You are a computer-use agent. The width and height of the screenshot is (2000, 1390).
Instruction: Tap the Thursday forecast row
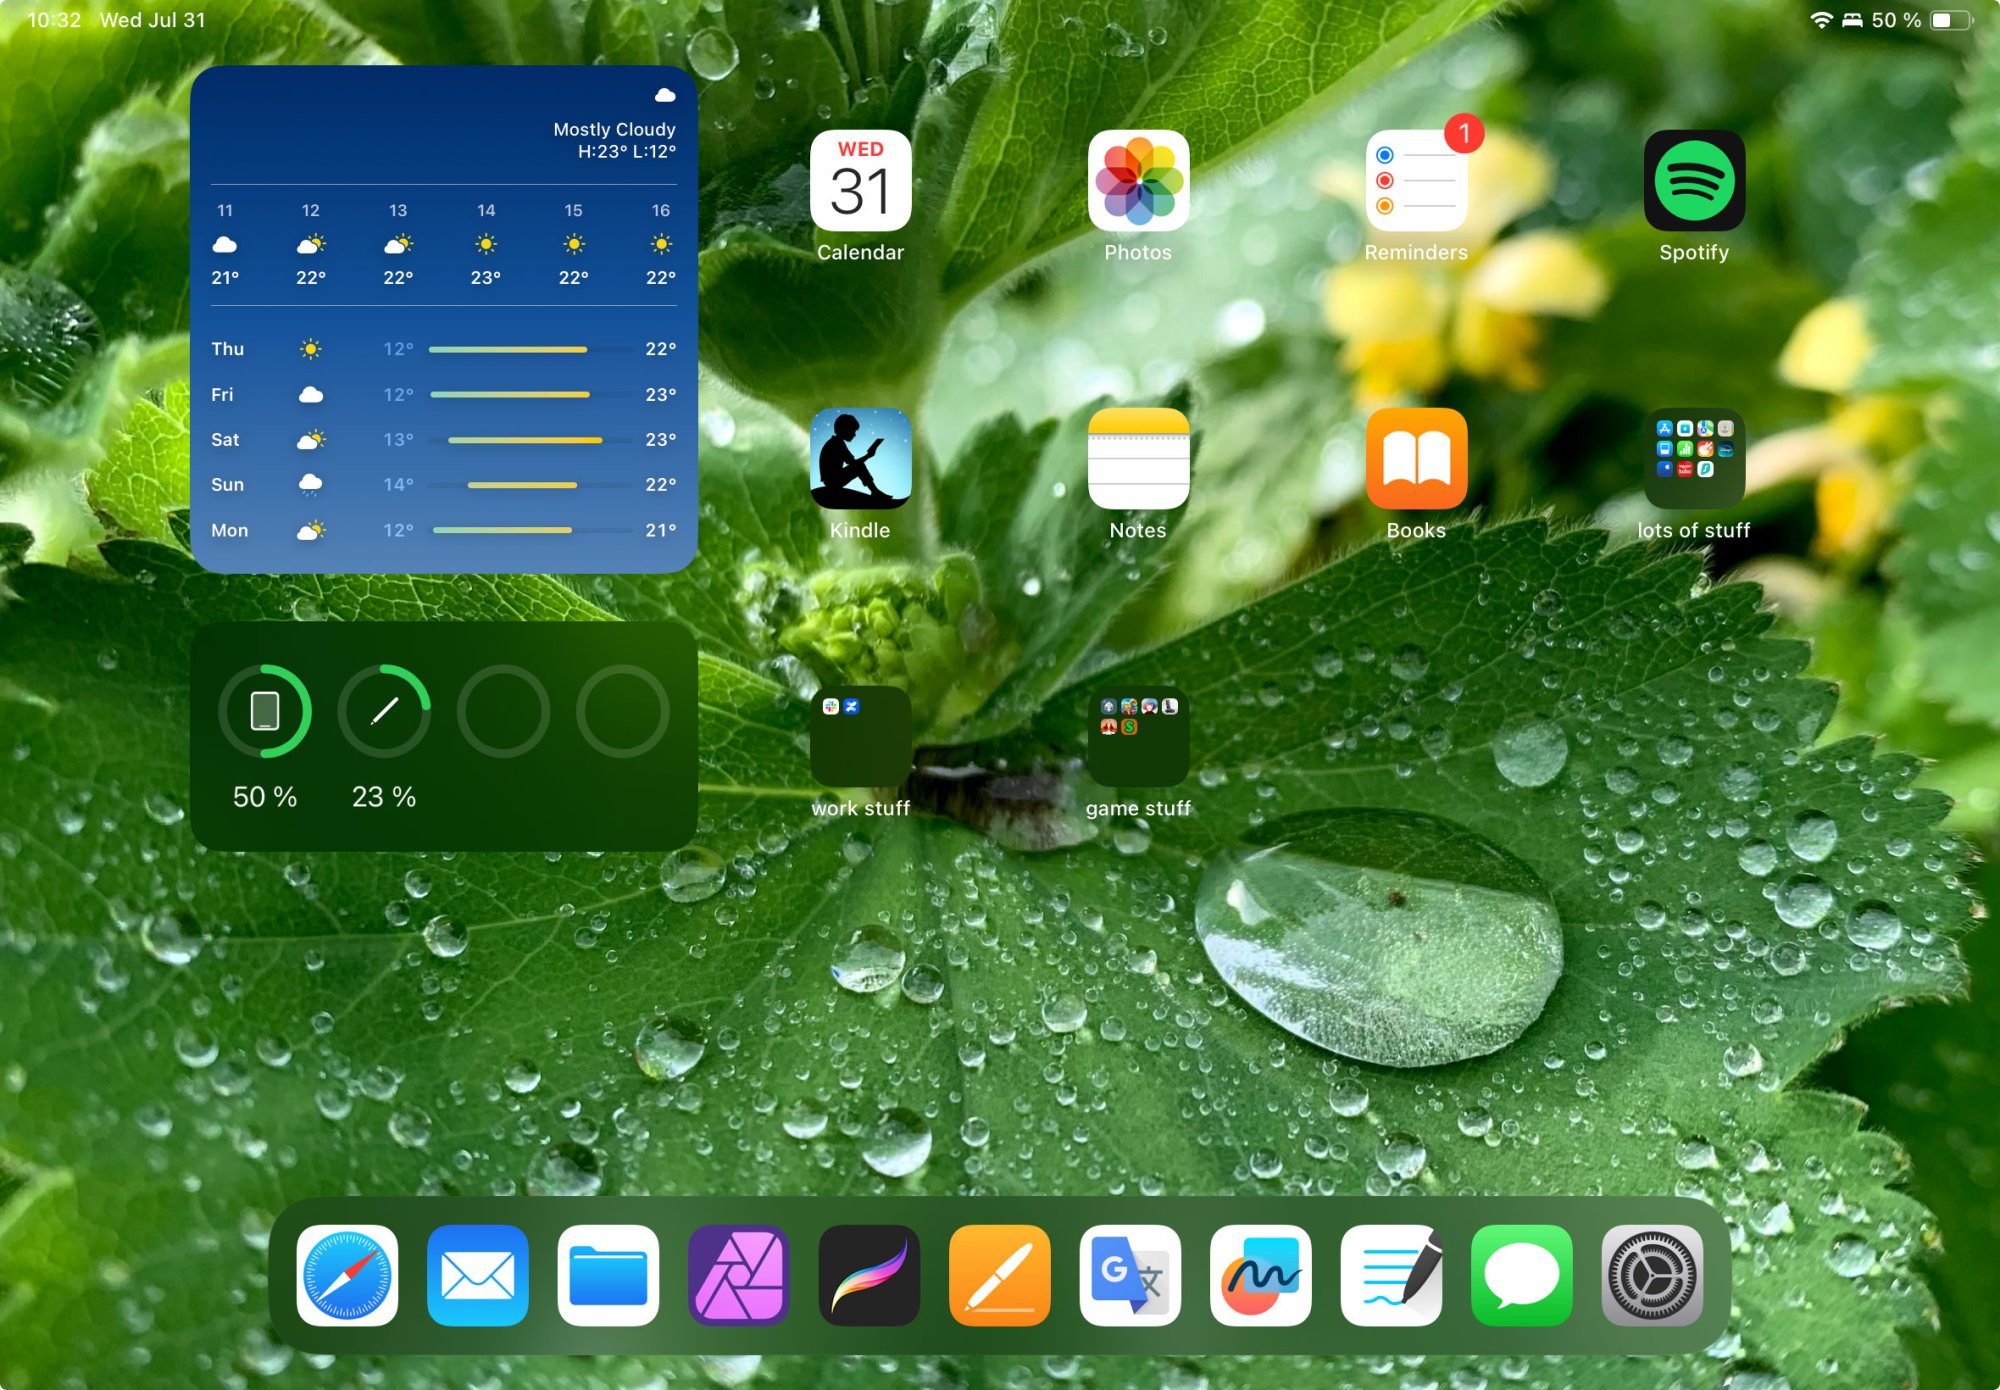coord(443,349)
